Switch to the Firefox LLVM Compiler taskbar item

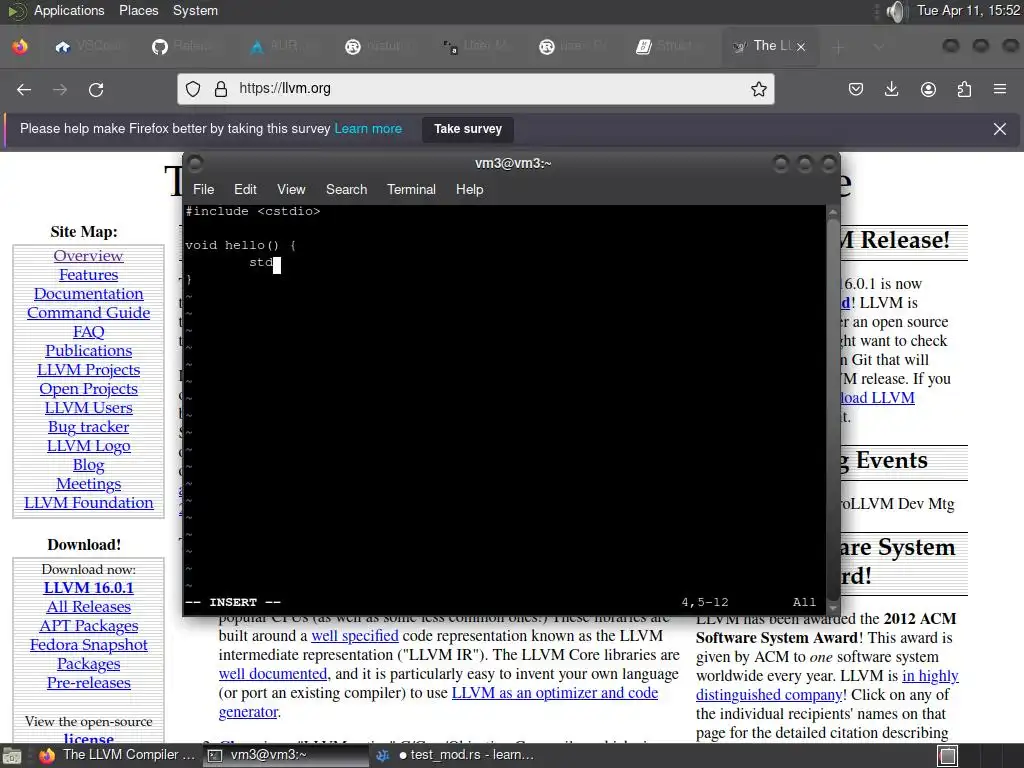[x=118, y=755]
